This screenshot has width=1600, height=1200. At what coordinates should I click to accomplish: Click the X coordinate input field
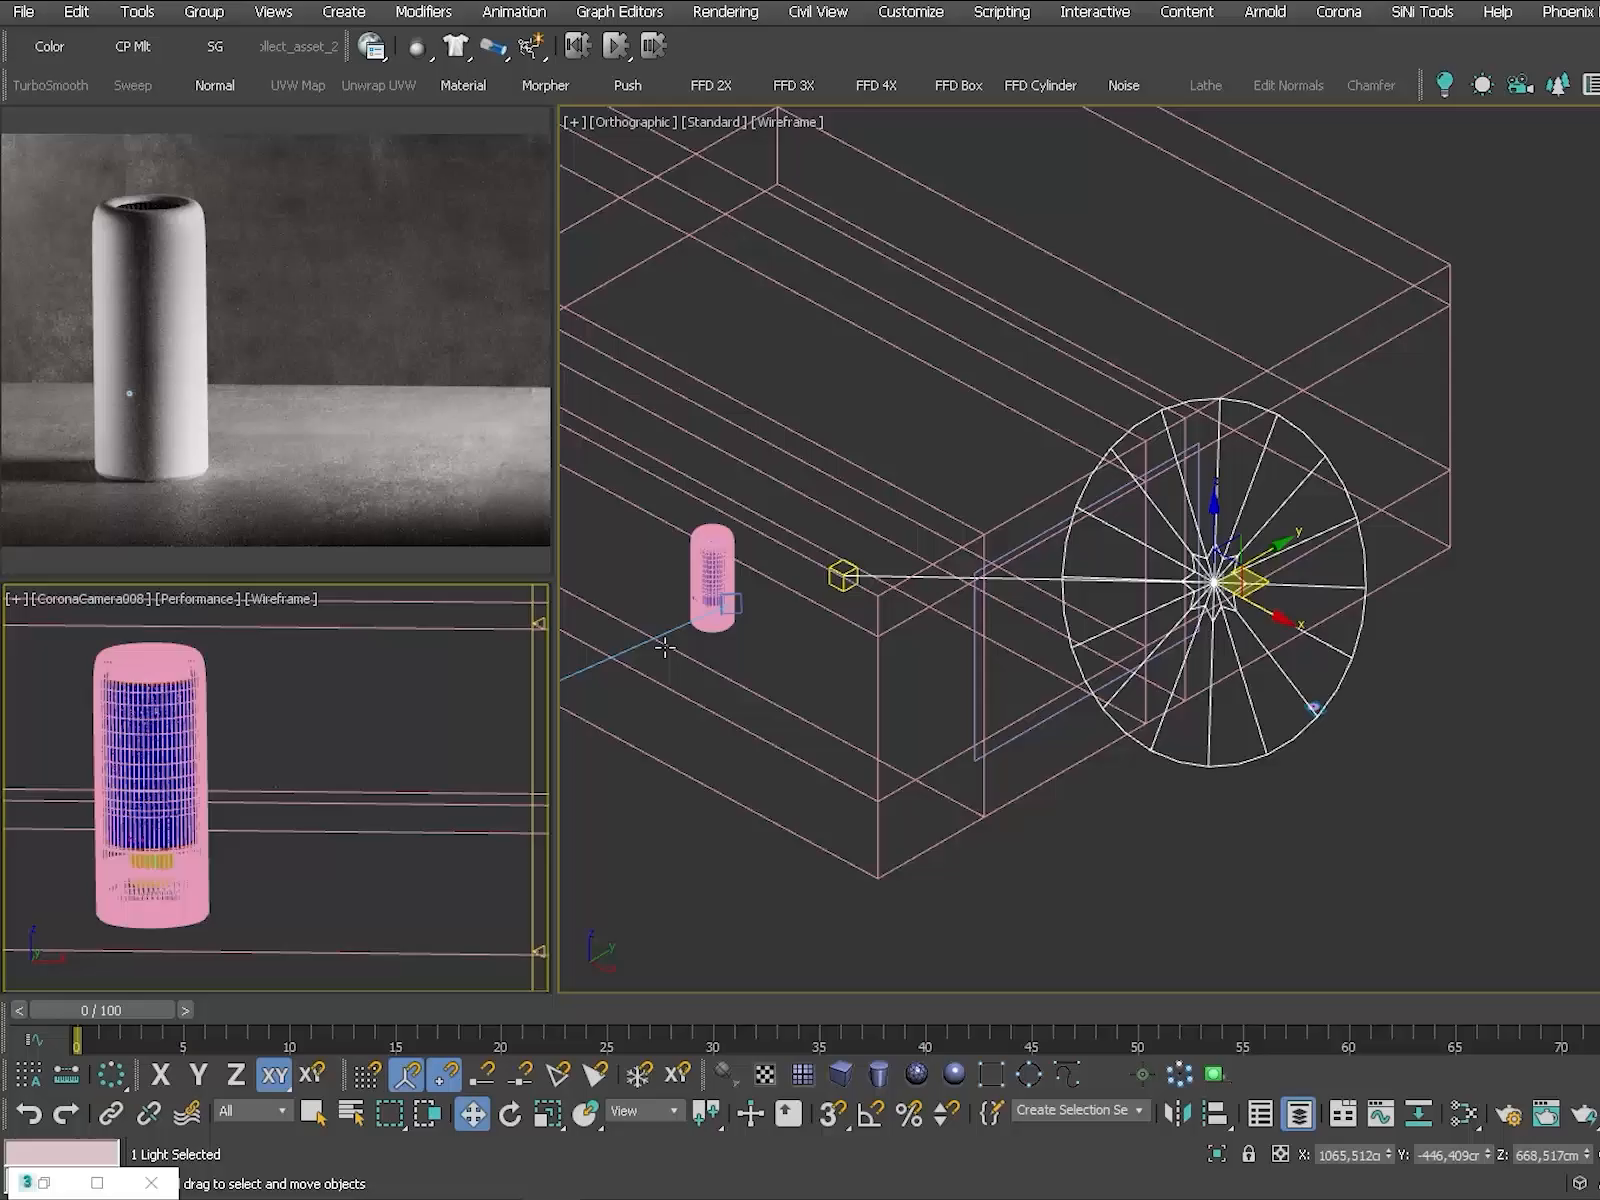[1348, 1155]
